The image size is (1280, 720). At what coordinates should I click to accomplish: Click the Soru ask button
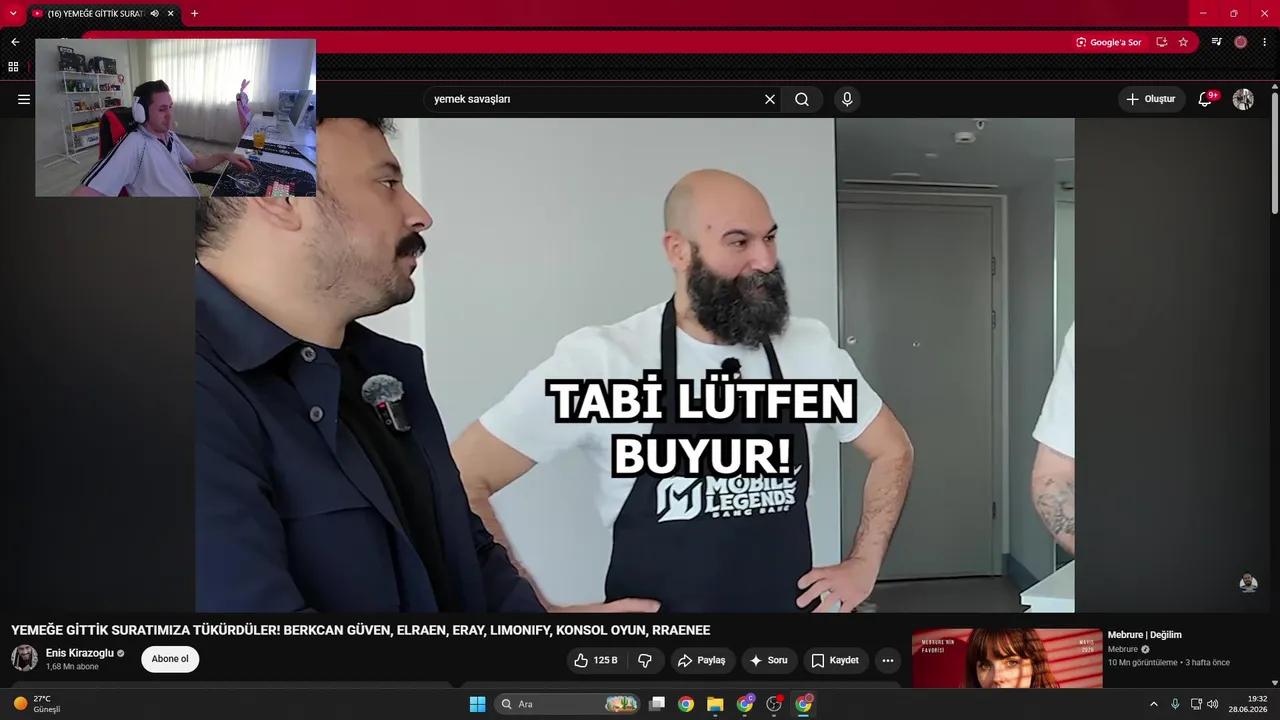pos(768,660)
